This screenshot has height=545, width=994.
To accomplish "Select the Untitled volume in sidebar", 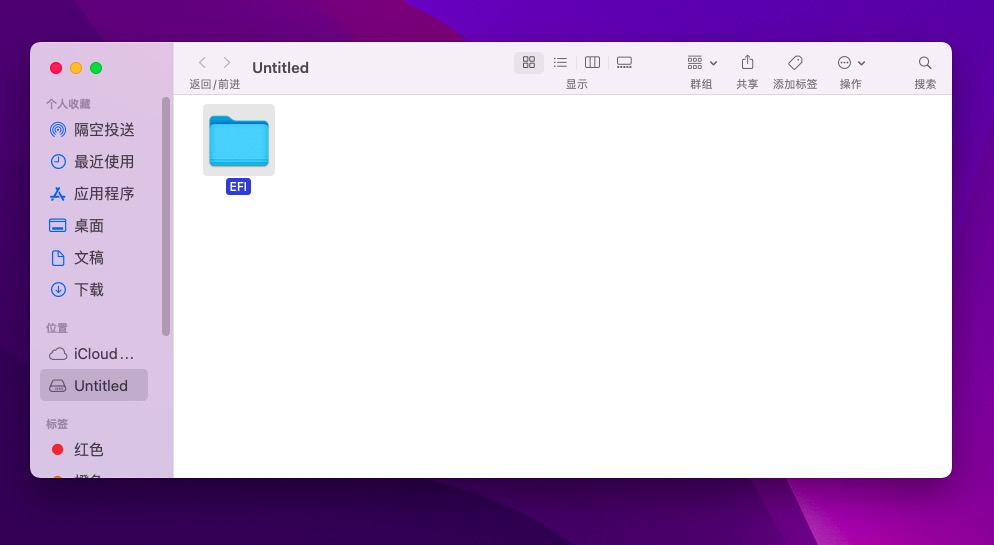I will point(94,385).
